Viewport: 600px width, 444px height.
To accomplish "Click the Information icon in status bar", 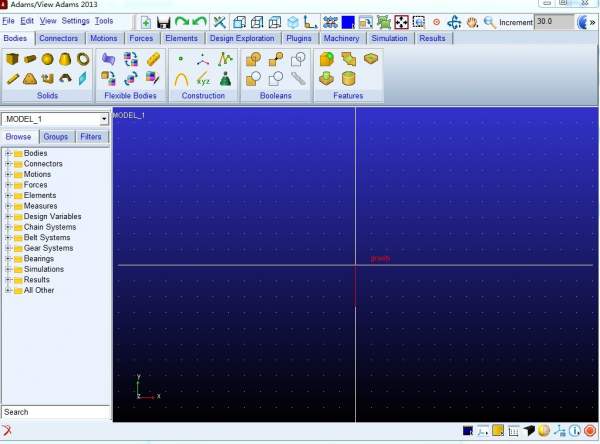I will (575, 431).
